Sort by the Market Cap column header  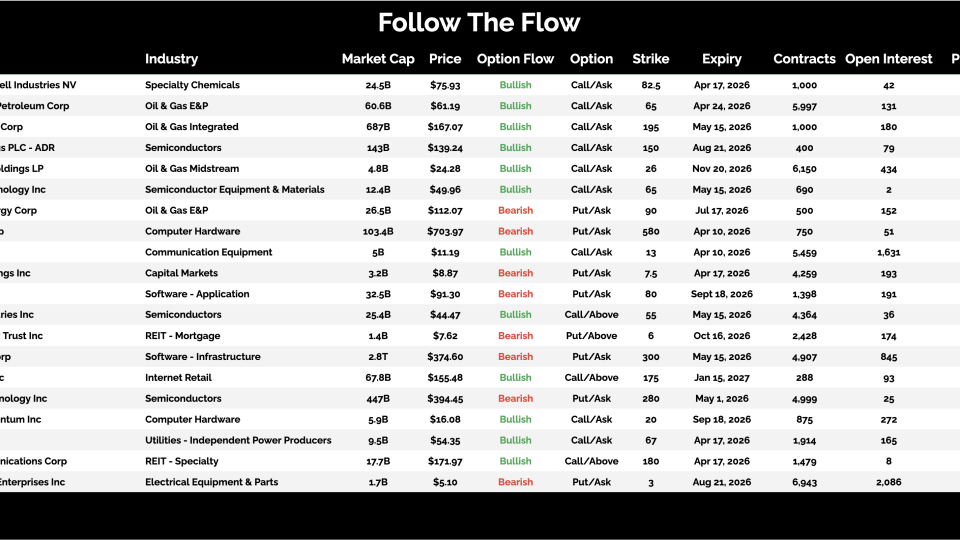pos(378,59)
